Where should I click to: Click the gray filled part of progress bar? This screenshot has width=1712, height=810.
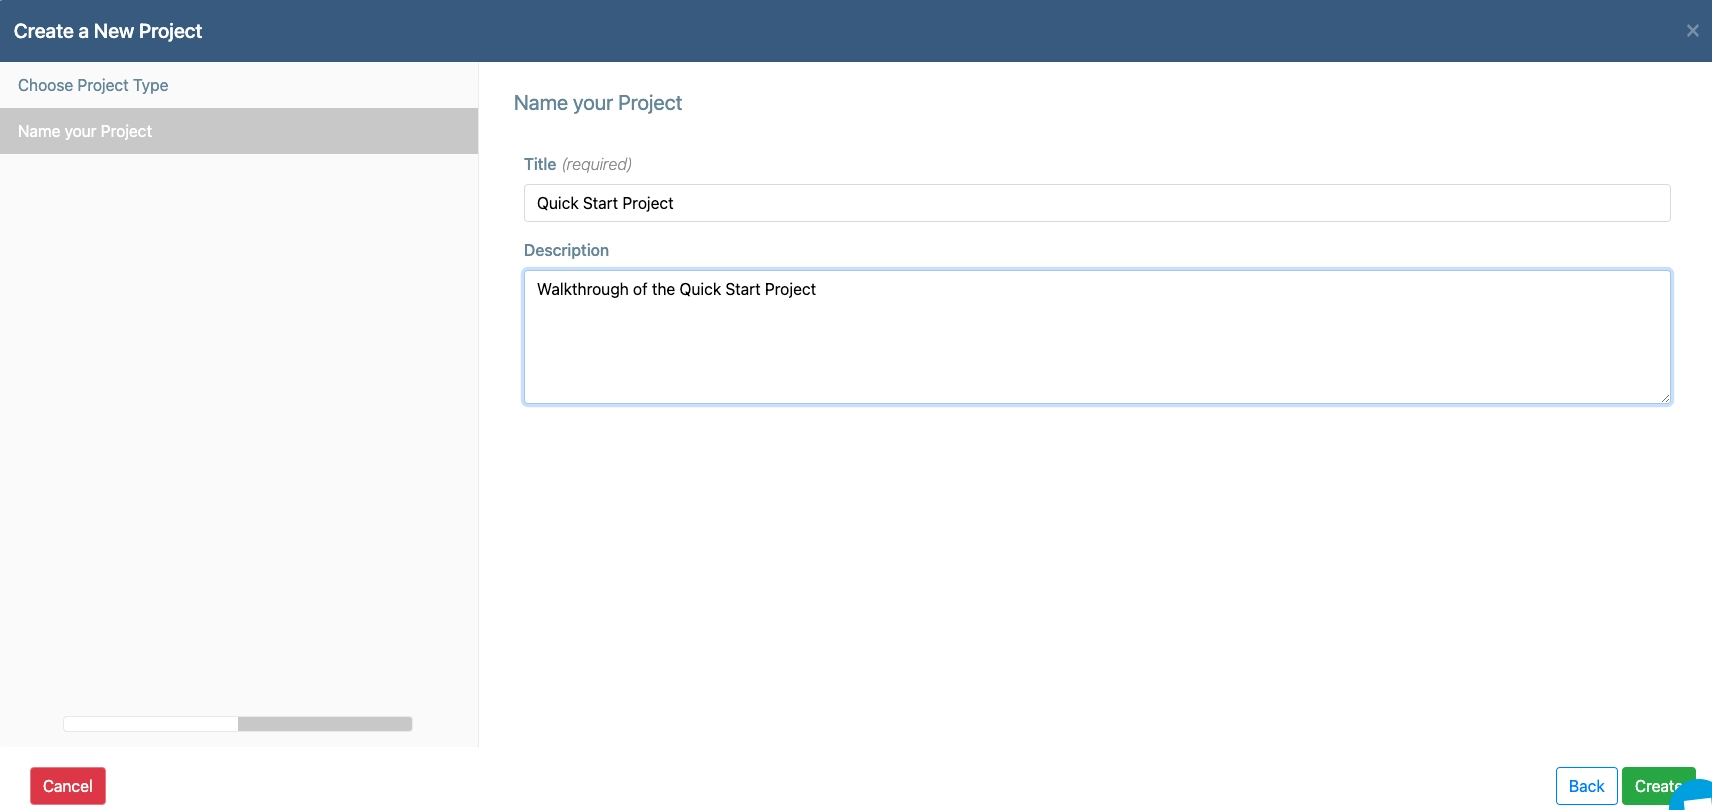[325, 724]
